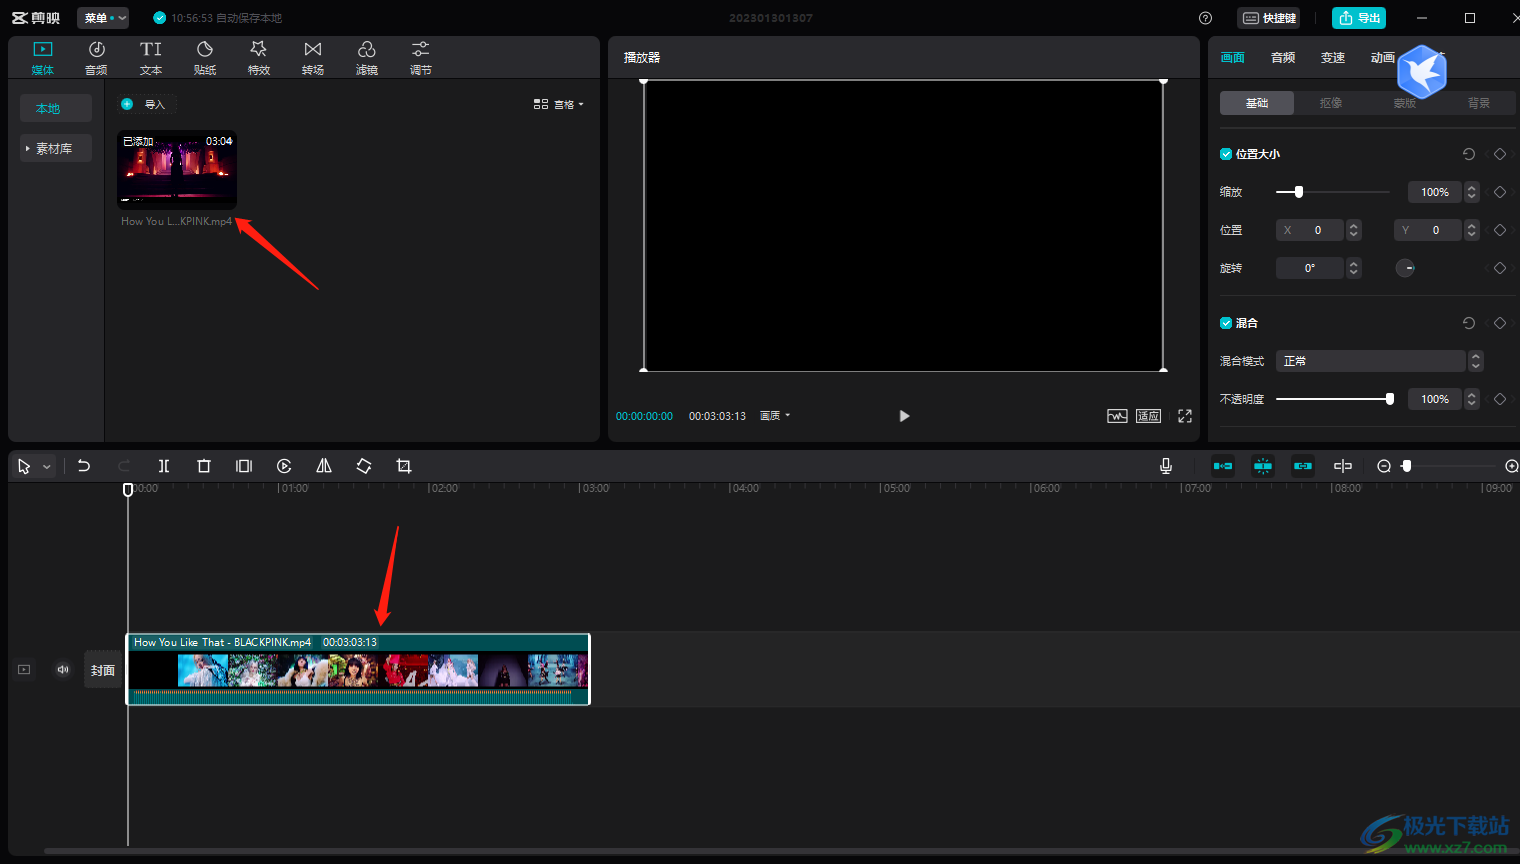Toggle the 位置大小 checkbox
Image resolution: width=1520 pixels, height=864 pixels.
point(1226,154)
